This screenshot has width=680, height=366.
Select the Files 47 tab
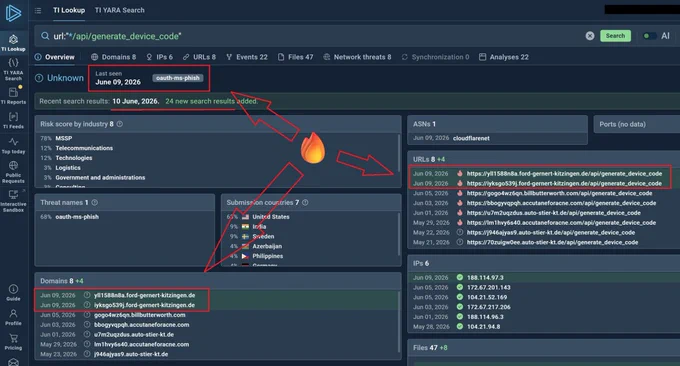coord(295,57)
